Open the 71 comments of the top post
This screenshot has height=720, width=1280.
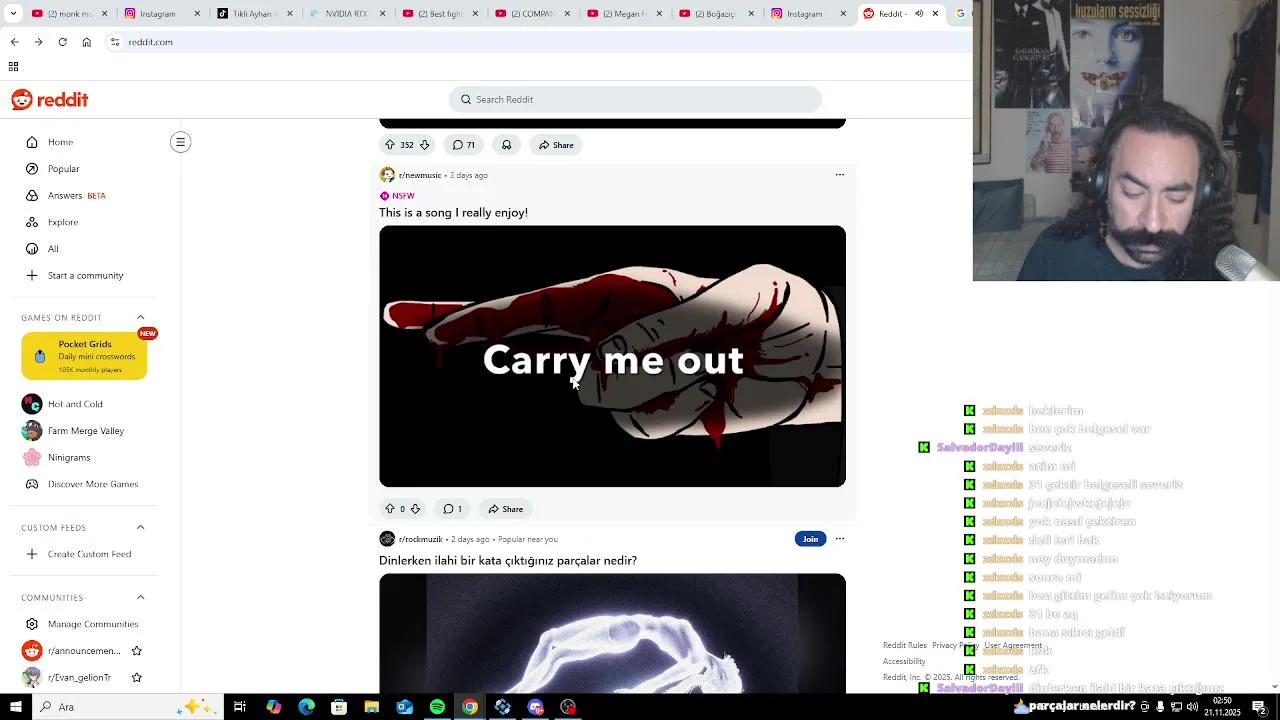pos(463,145)
